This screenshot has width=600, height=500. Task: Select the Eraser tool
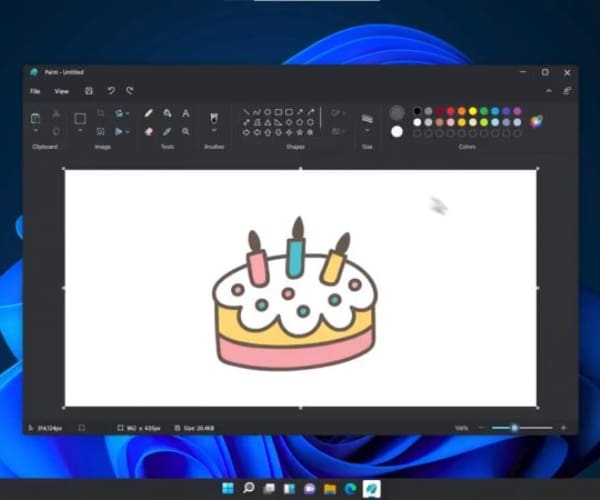(x=149, y=132)
